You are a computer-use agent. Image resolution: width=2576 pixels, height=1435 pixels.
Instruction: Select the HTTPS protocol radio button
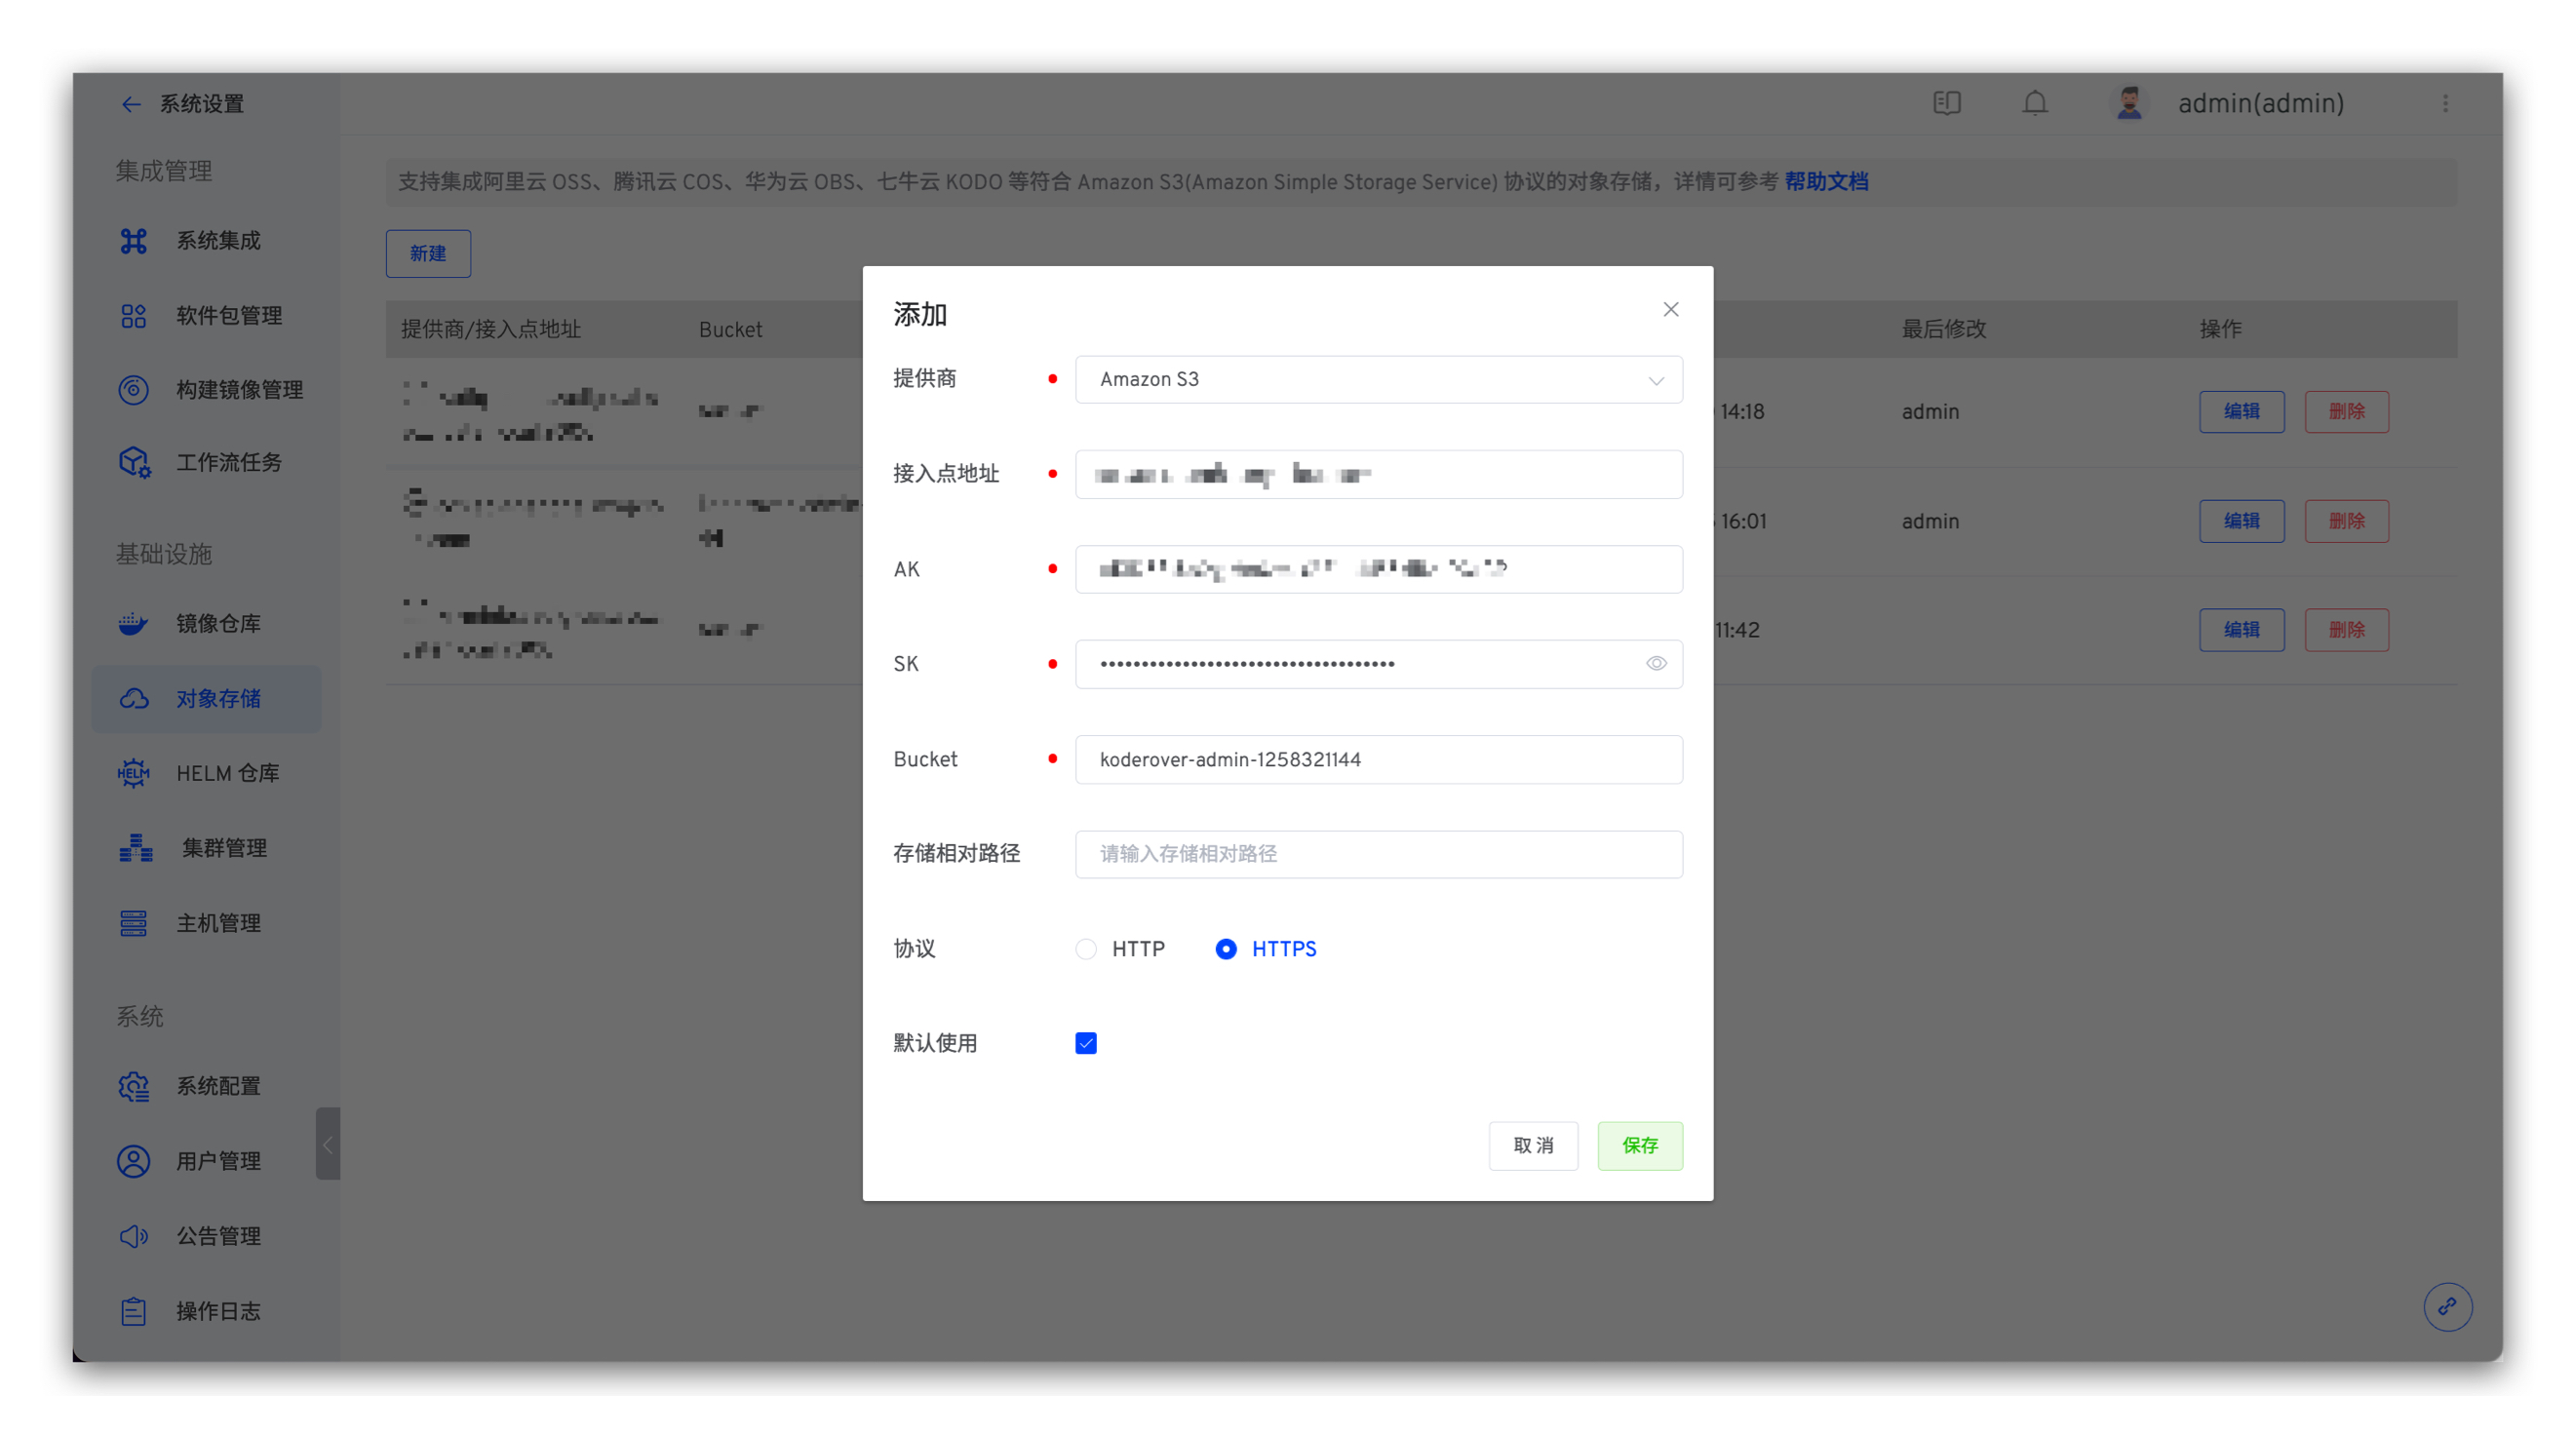pos(1225,948)
